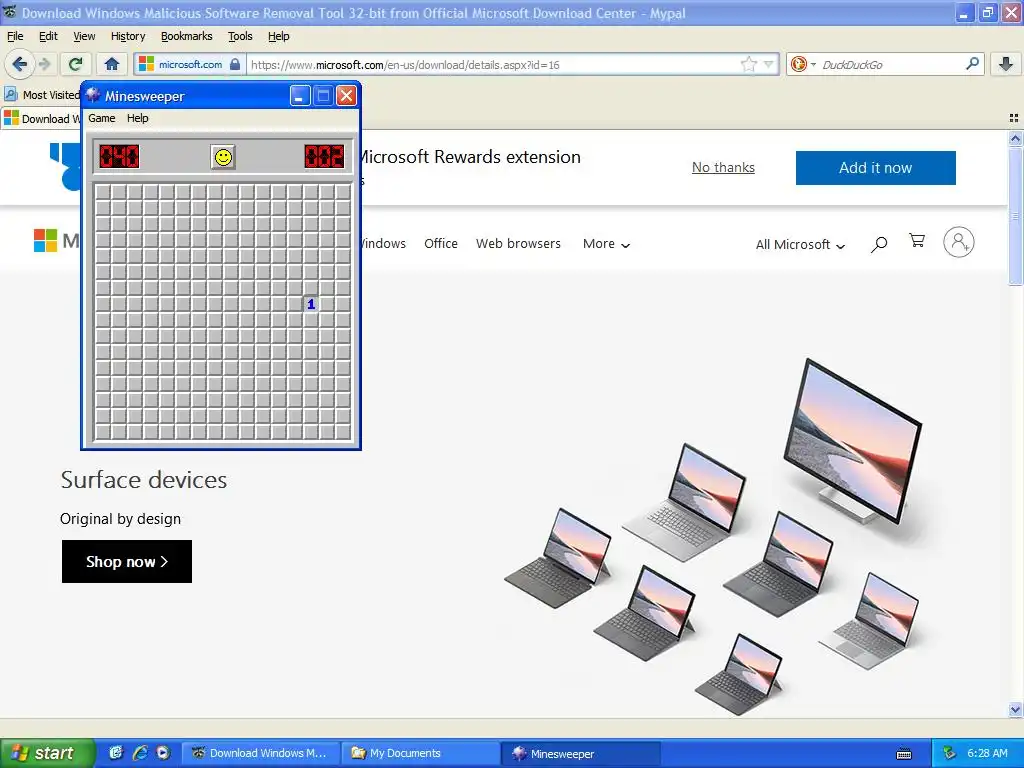Open the Minesweeper Game menu
The height and width of the screenshot is (768, 1024).
pyautogui.click(x=102, y=118)
